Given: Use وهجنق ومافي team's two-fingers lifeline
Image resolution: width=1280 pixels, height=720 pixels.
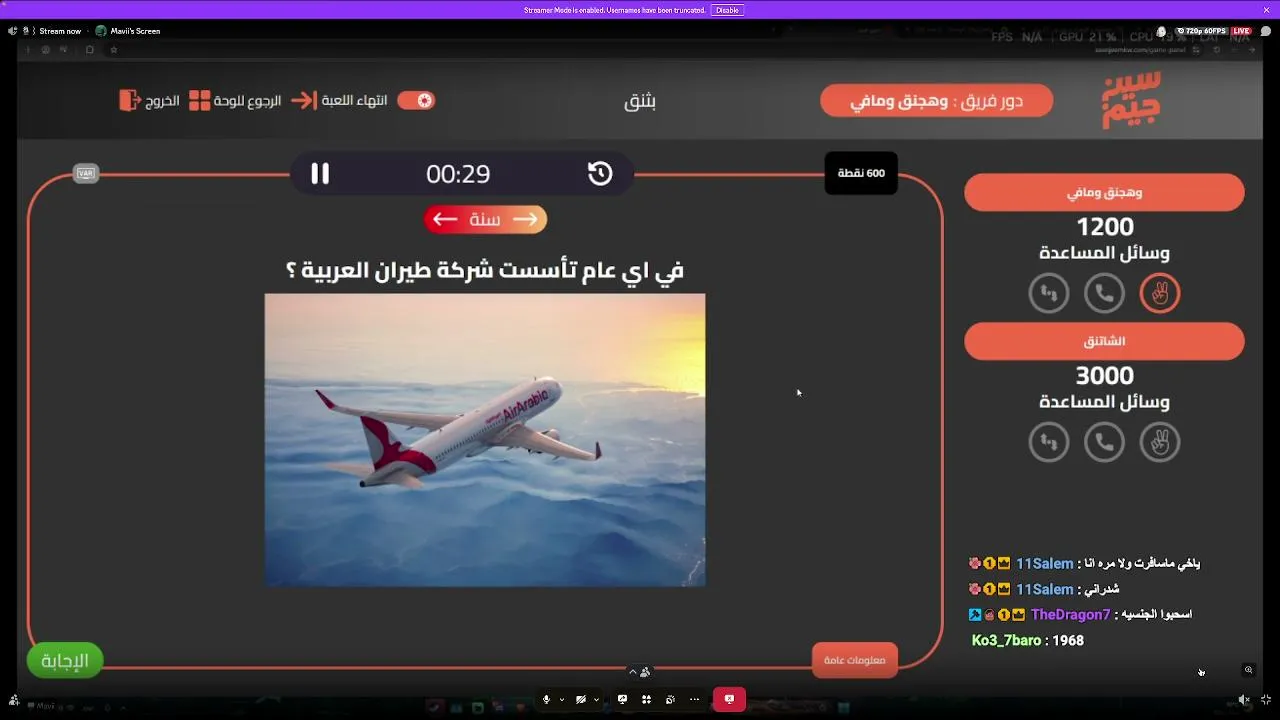Looking at the screenshot, I should tap(1160, 293).
